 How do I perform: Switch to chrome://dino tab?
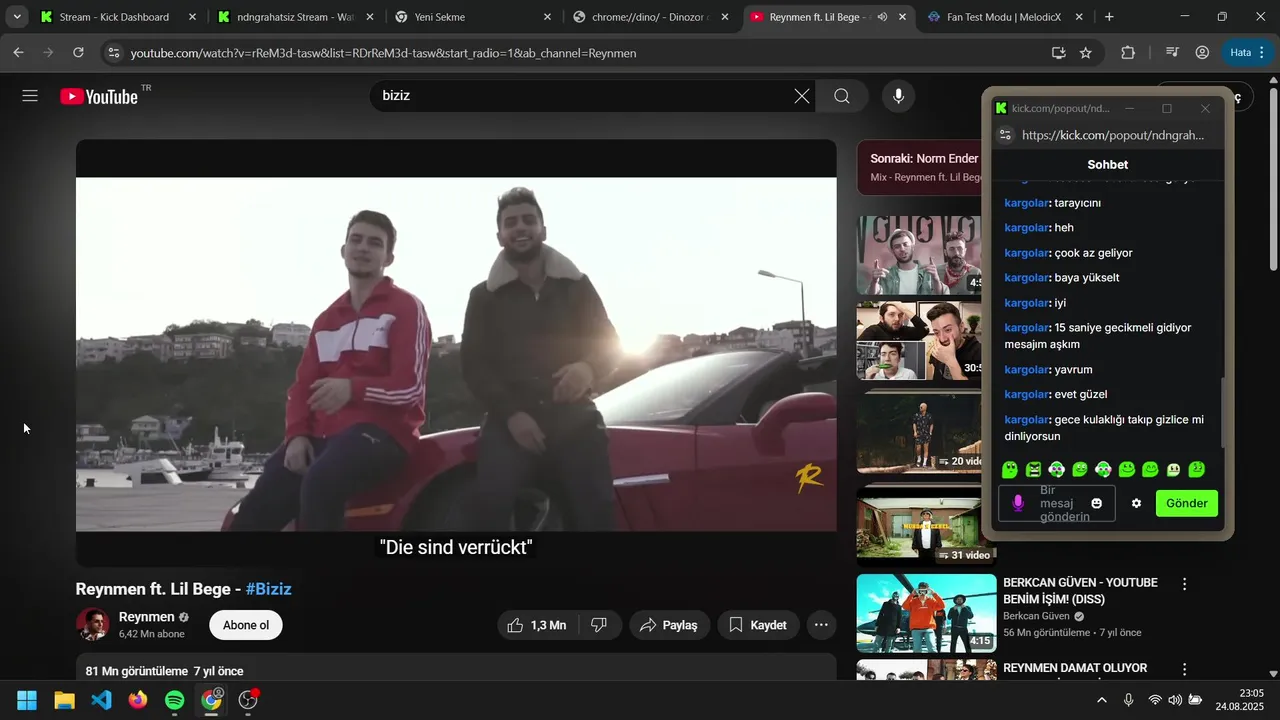point(651,17)
